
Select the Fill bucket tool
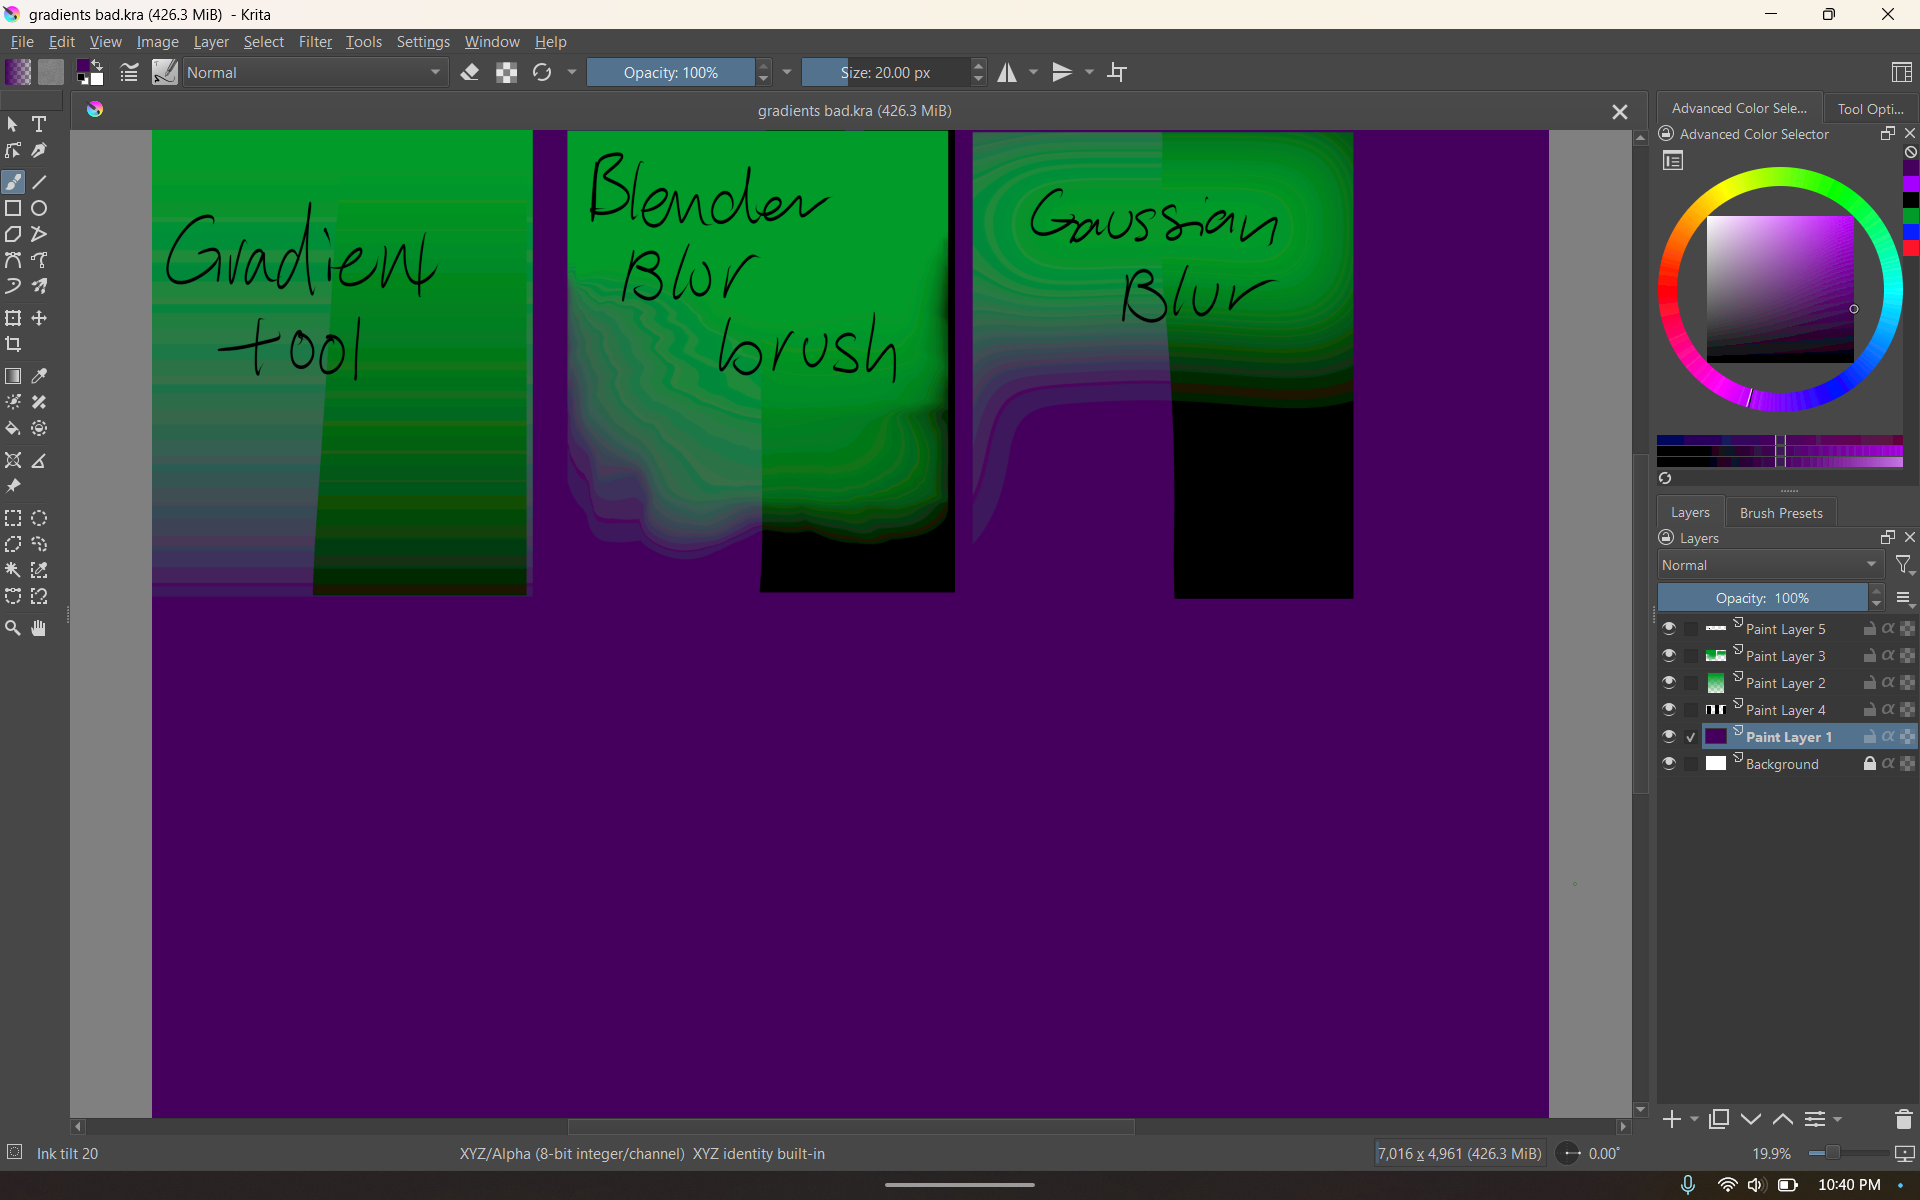coord(13,429)
